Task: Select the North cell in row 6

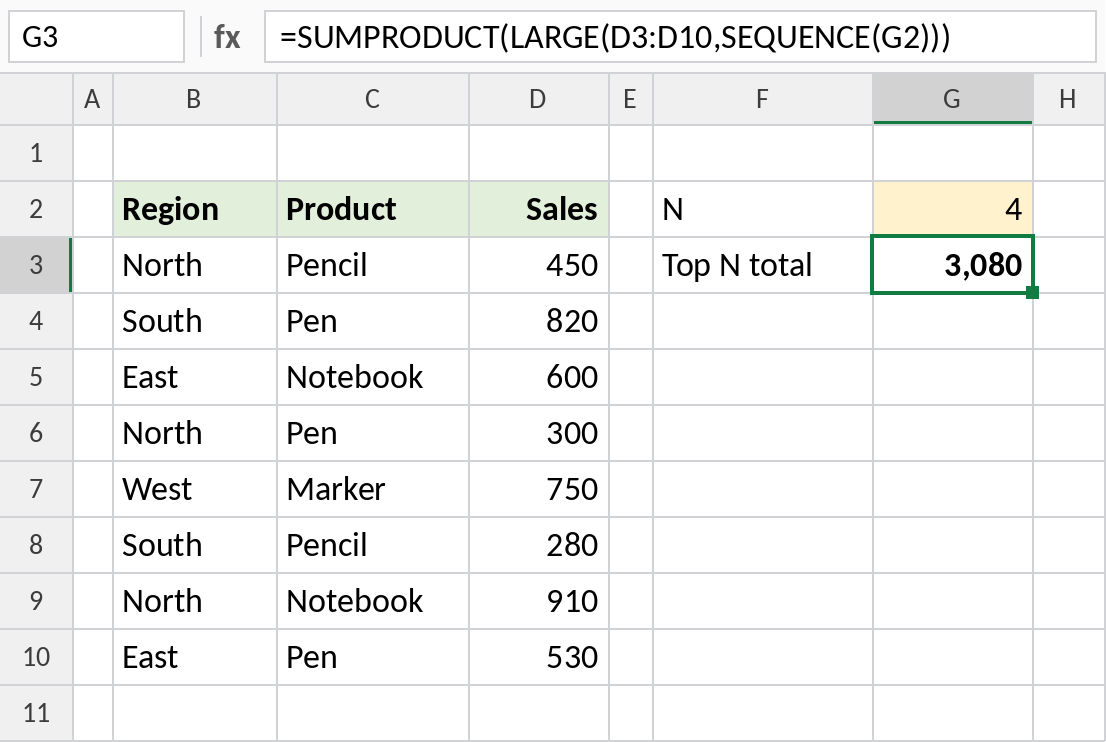Action: [x=195, y=433]
